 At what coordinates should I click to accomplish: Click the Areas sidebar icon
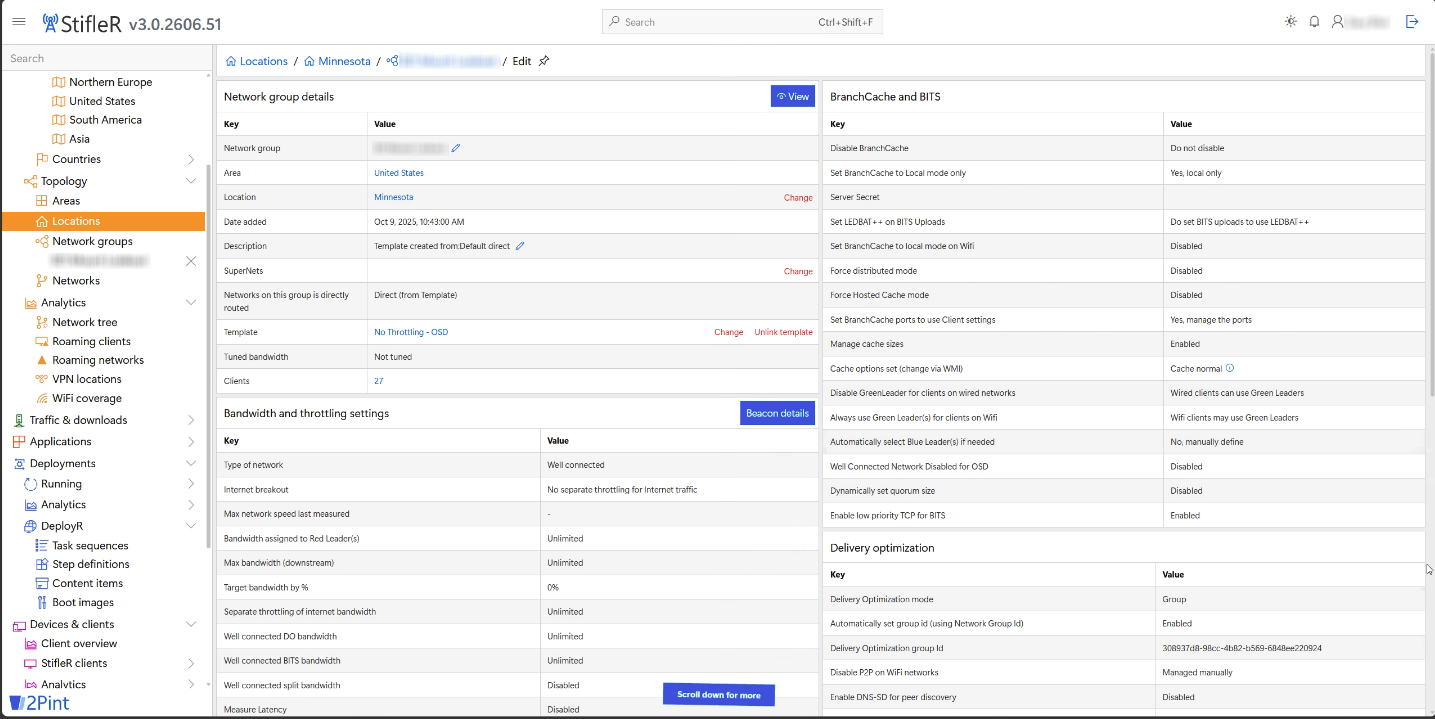[42, 201]
